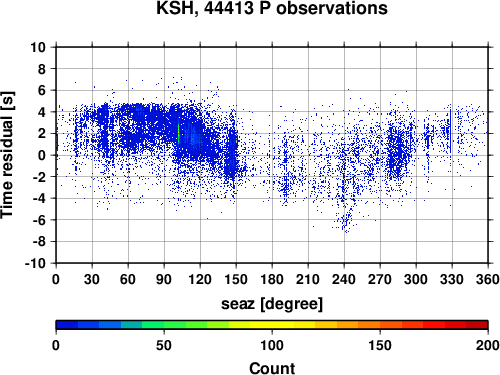Select the y-axis tick label "10"

coord(38,47)
